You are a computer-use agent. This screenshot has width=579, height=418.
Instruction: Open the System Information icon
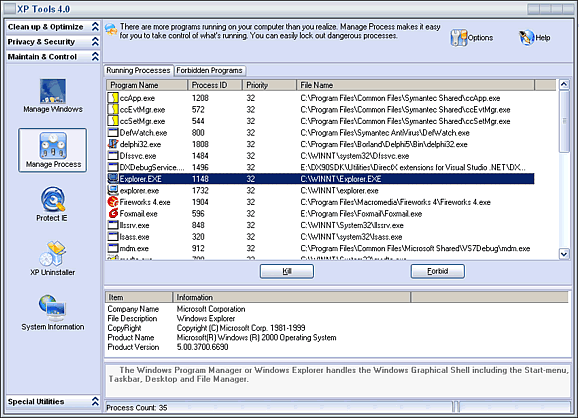click(52, 308)
